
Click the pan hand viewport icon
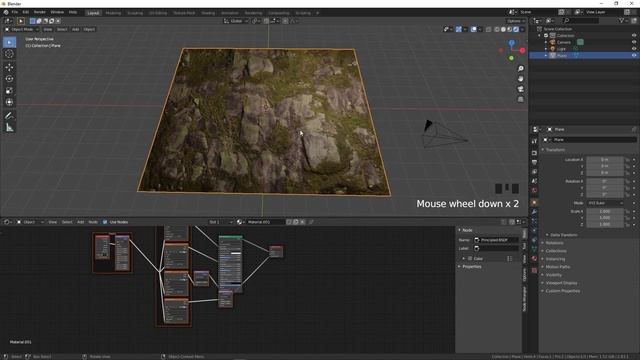click(520, 79)
